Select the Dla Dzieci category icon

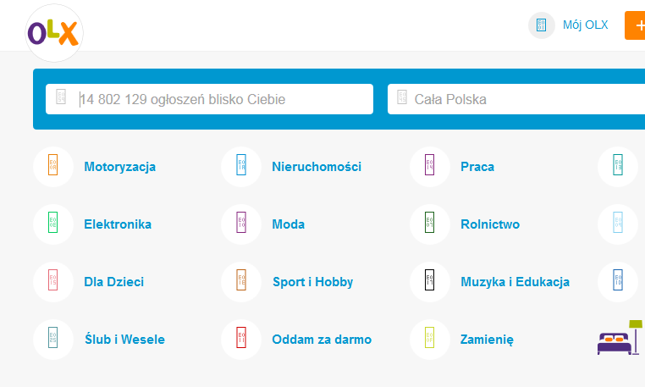click(53, 282)
